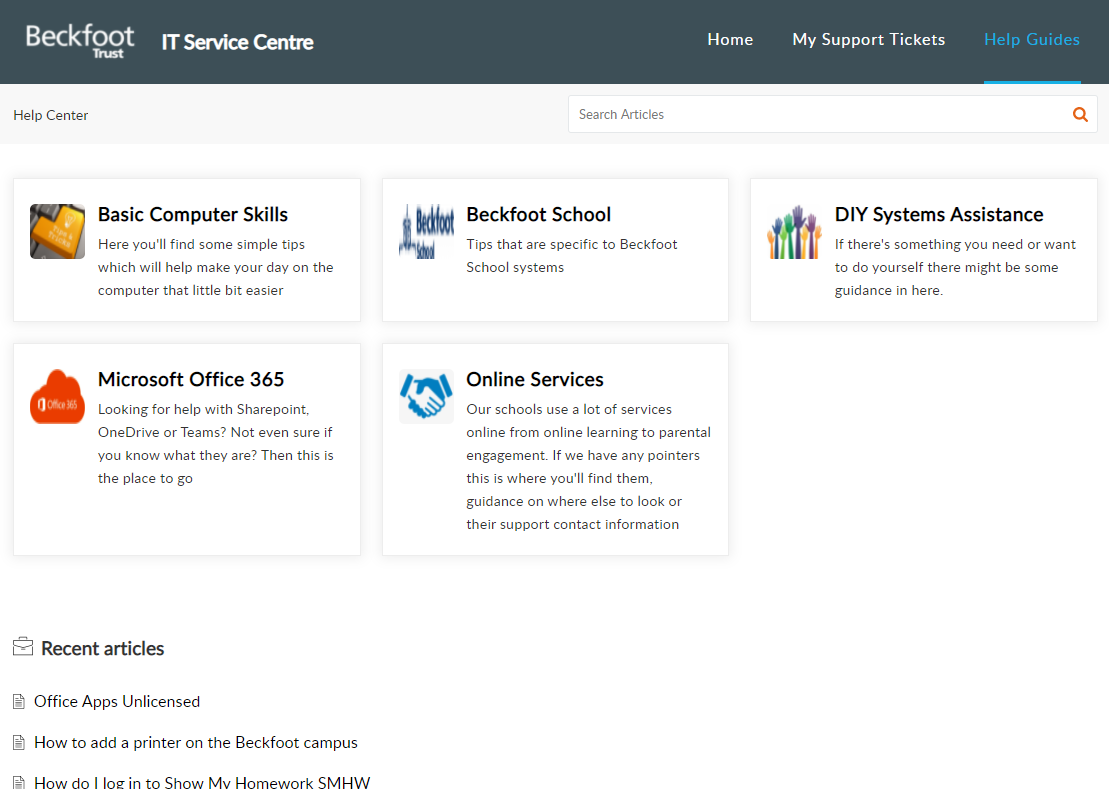Screen dimensions: 1109x789
Task: Click the IT Service Centre title
Action: point(238,42)
